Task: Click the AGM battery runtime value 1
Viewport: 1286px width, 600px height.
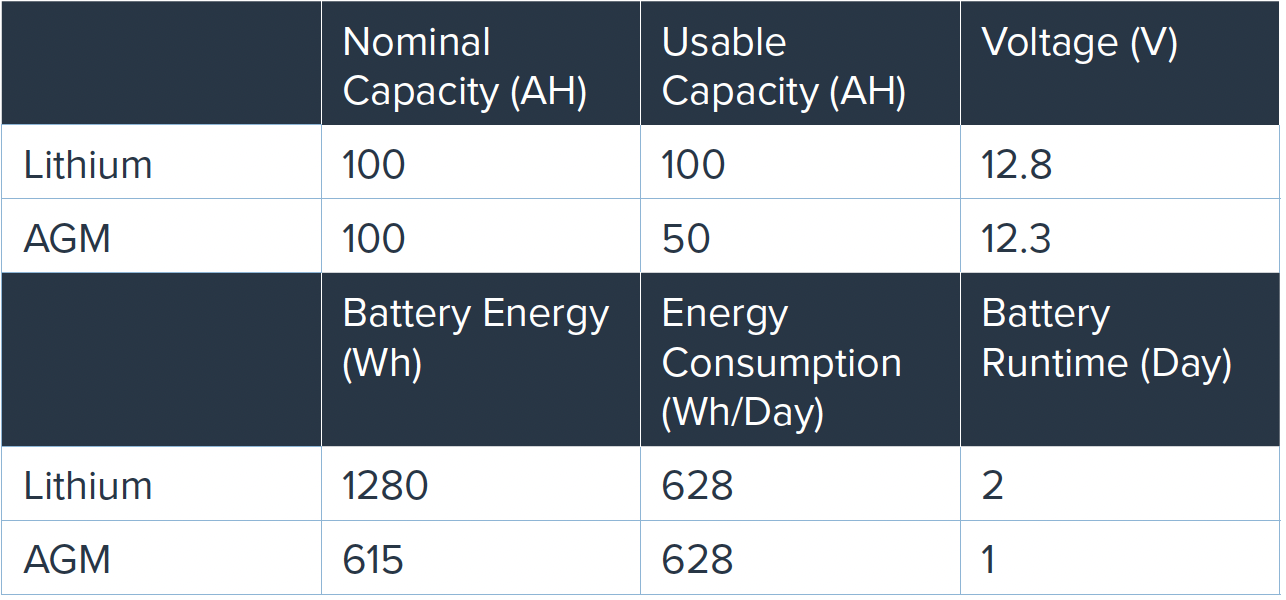Action: 989,559
